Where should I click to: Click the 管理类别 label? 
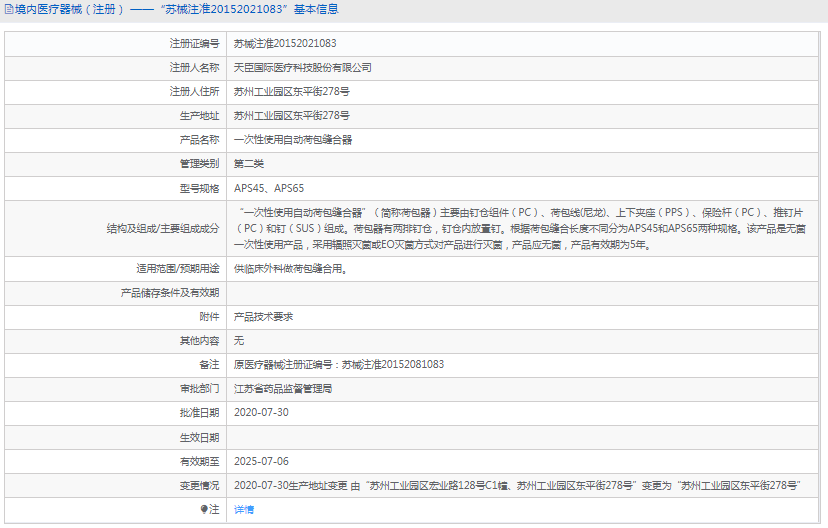[x=199, y=164]
